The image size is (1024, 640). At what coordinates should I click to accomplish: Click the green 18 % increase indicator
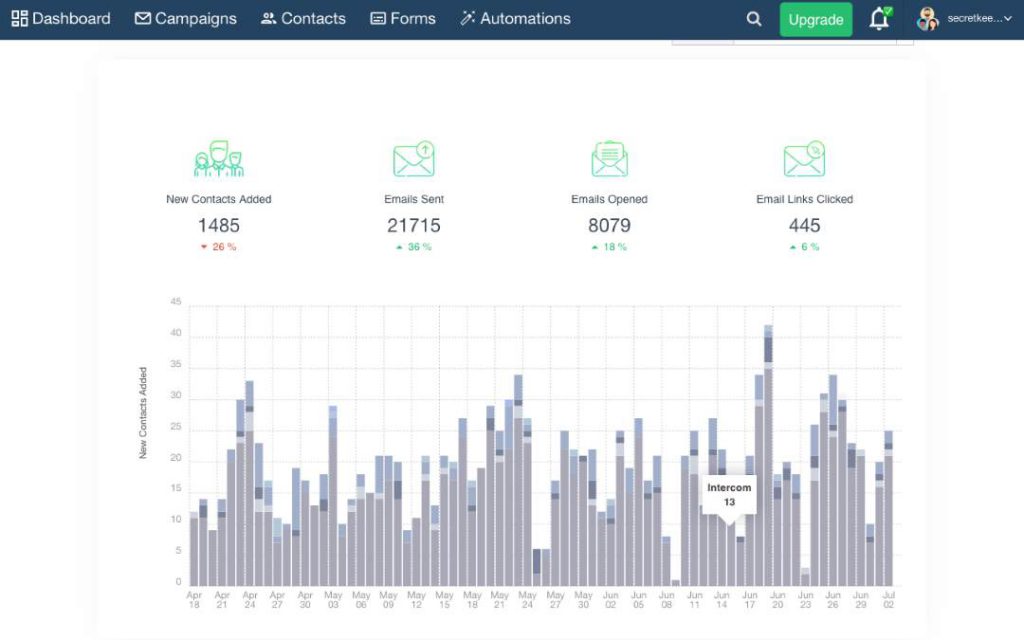pyautogui.click(x=609, y=247)
